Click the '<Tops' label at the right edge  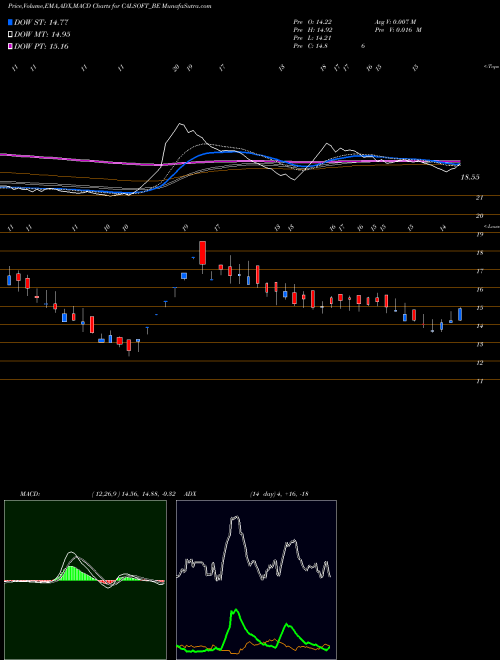click(491, 67)
